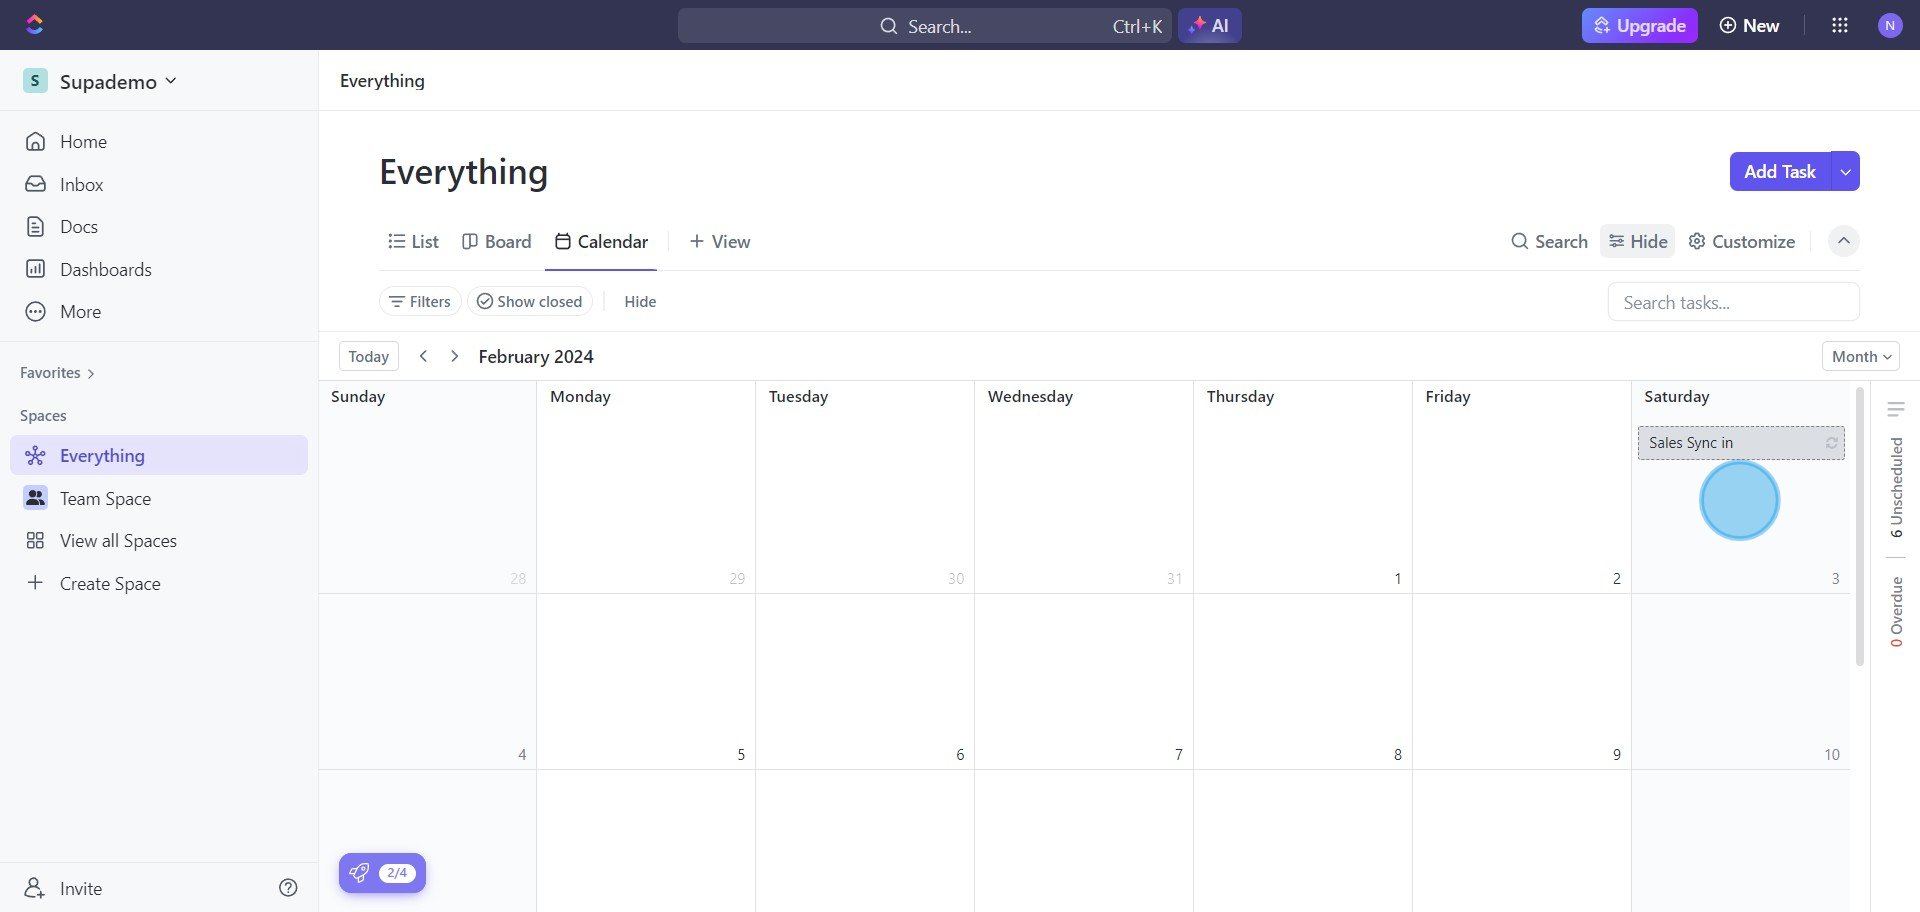The width and height of the screenshot is (1920, 912).
Task: Open the AI assistant button
Action: pos(1210,26)
